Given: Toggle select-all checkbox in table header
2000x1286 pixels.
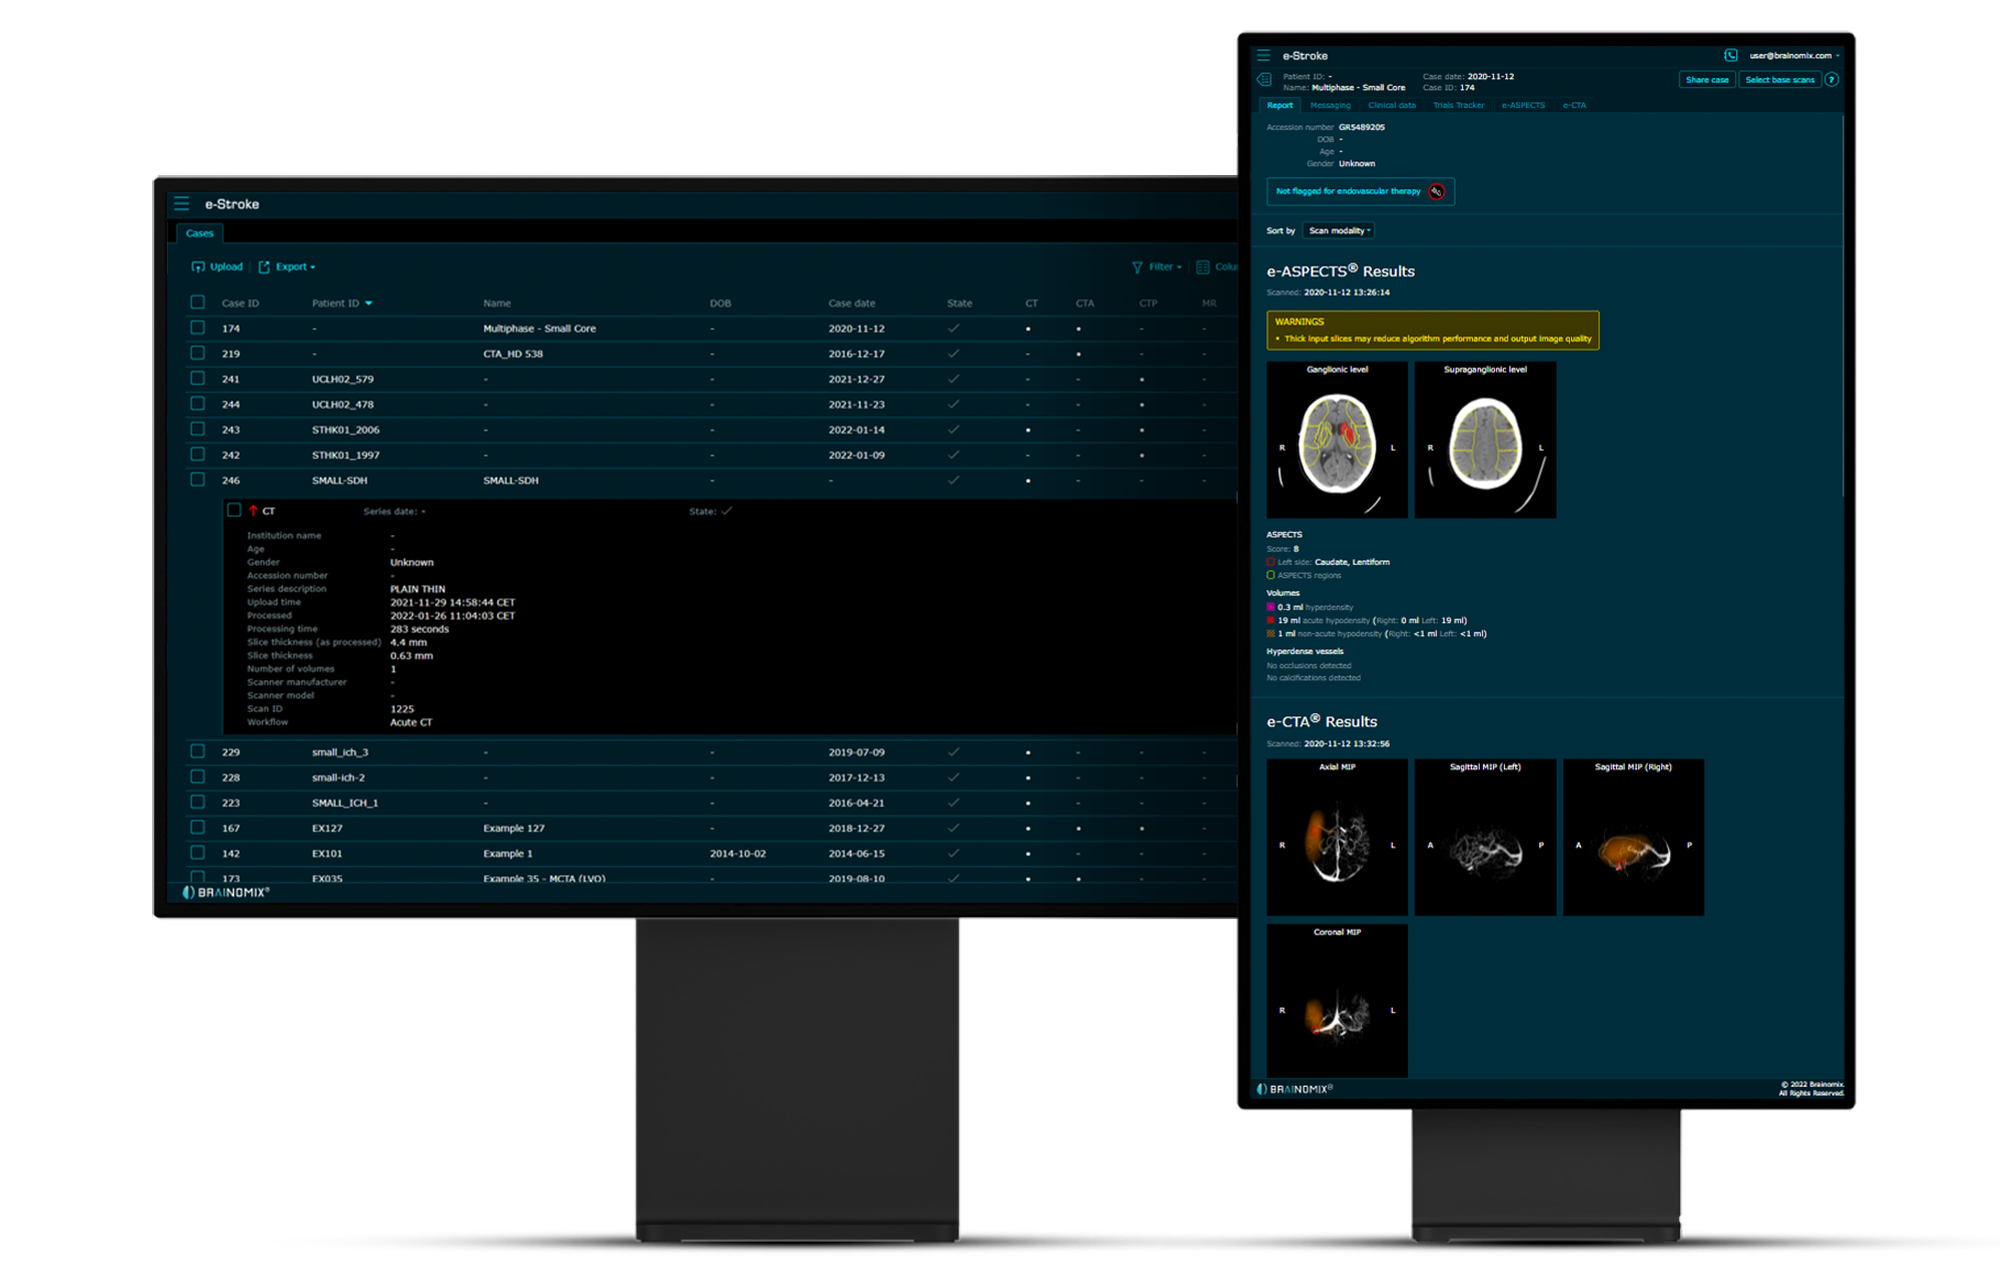Looking at the screenshot, I should click(198, 302).
